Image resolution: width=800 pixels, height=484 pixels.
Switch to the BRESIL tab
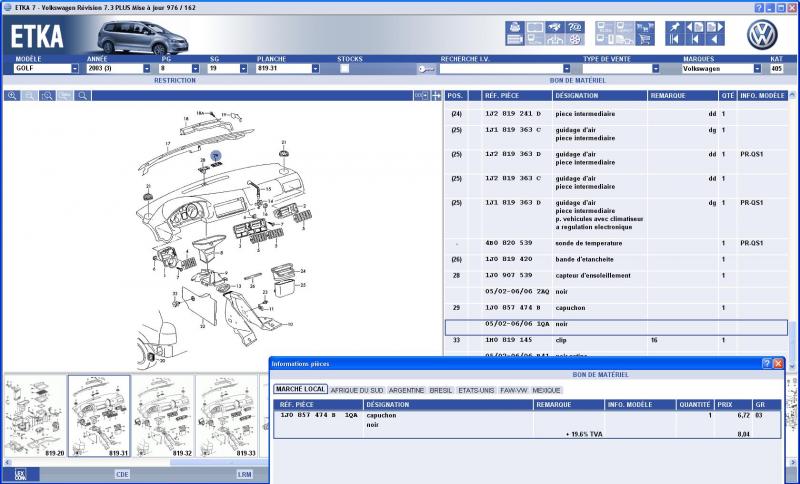tap(441, 390)
